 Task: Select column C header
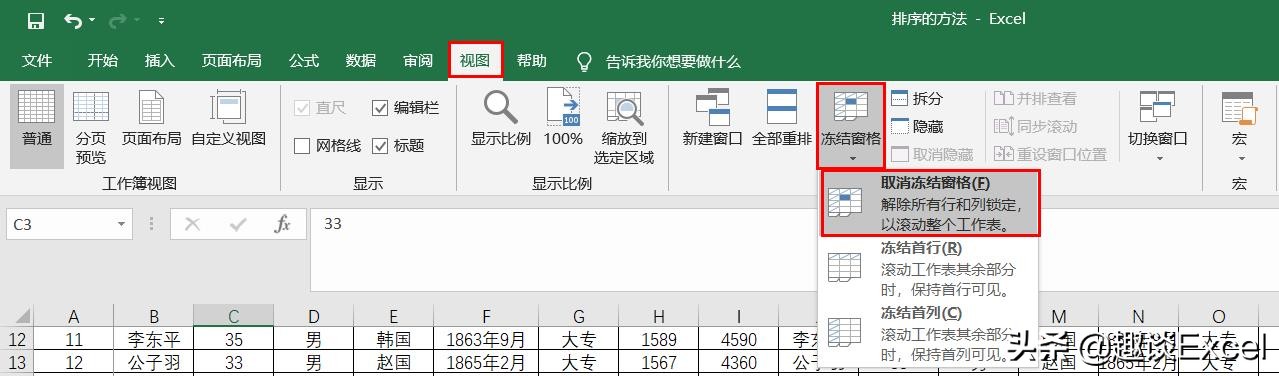pyautogui.click(x=233, y=315)
